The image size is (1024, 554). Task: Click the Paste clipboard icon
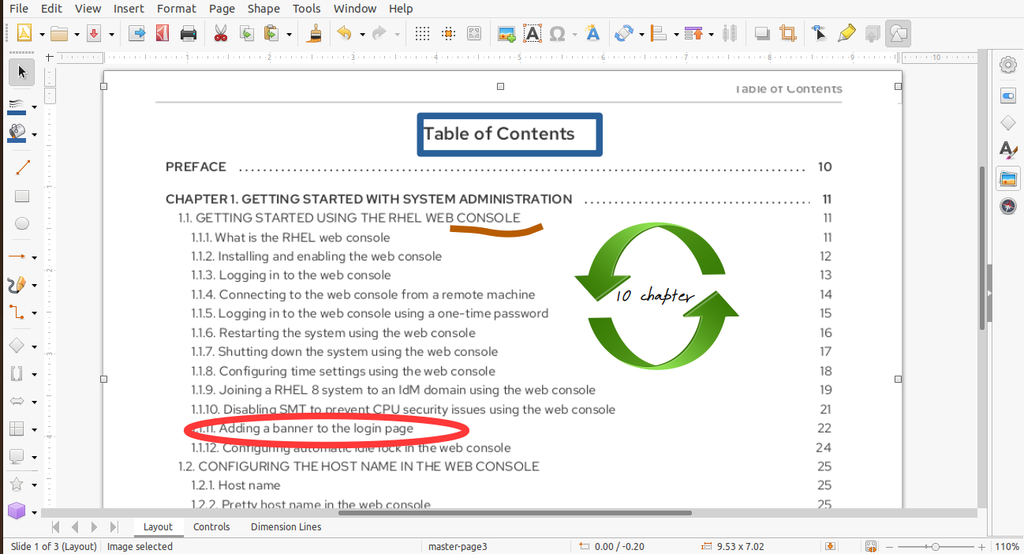271,33
